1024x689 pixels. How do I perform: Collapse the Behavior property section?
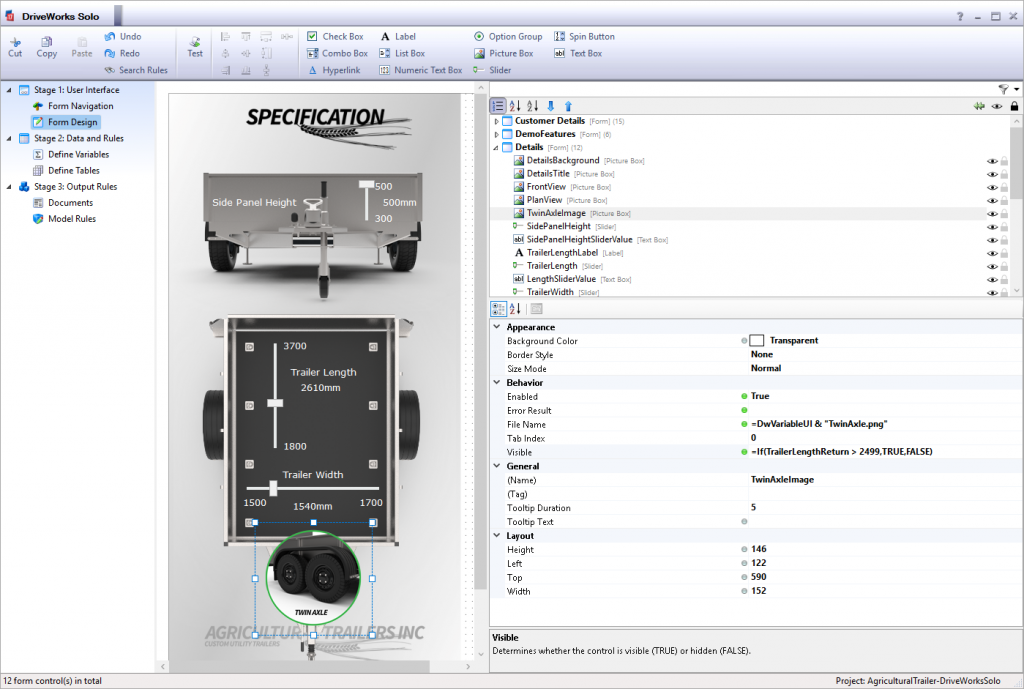[497, 382]
